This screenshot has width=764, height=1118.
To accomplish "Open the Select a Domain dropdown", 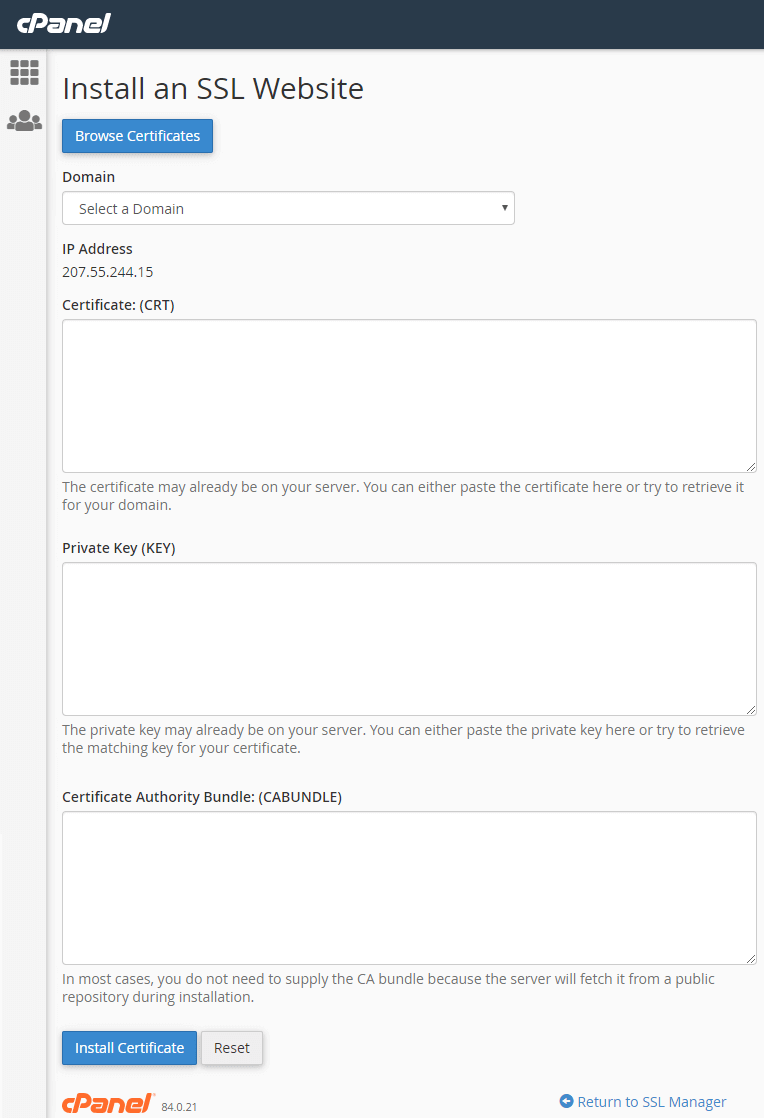I will [x=288, y=208].
